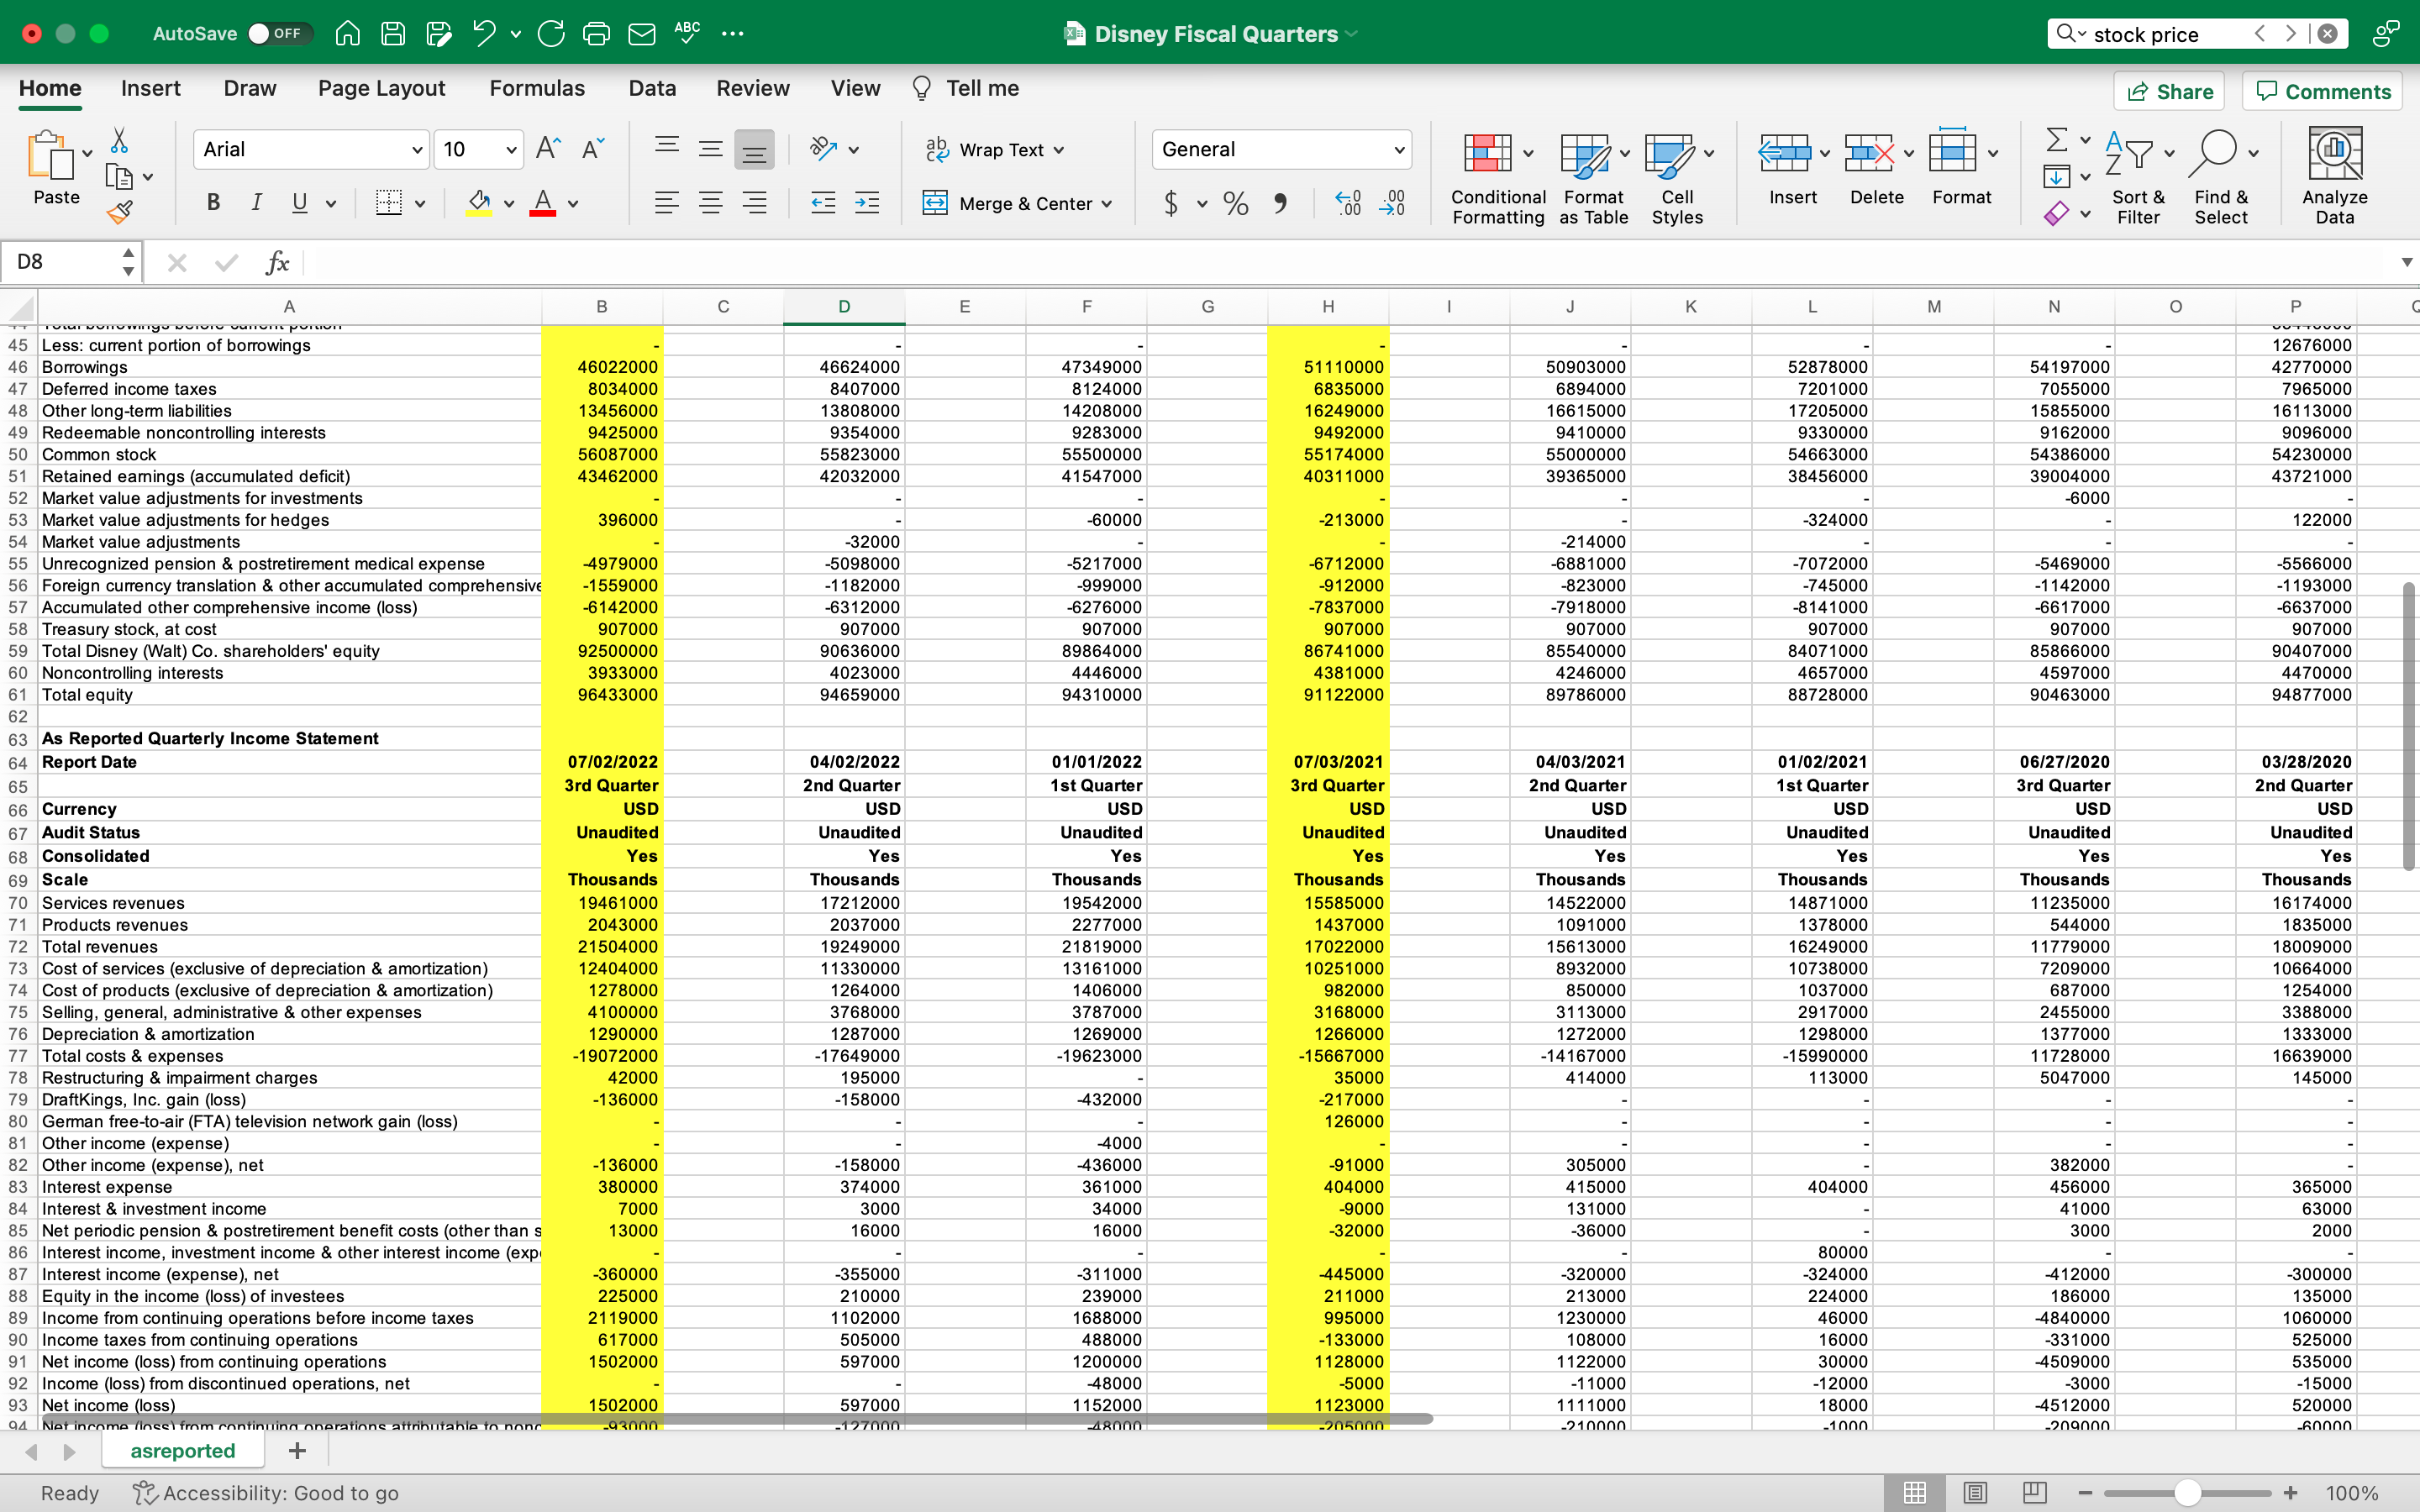2420x1512 pixels.
Task: Toggle bold formatting
Action: (212, 203)
